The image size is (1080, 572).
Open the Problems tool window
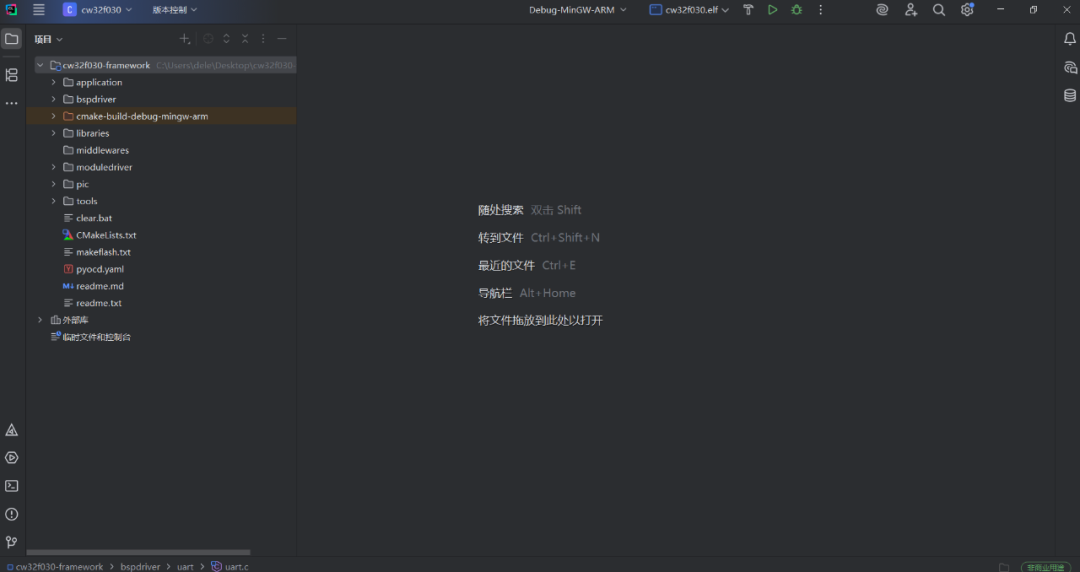pyautogui.click(x=11, y=514)
